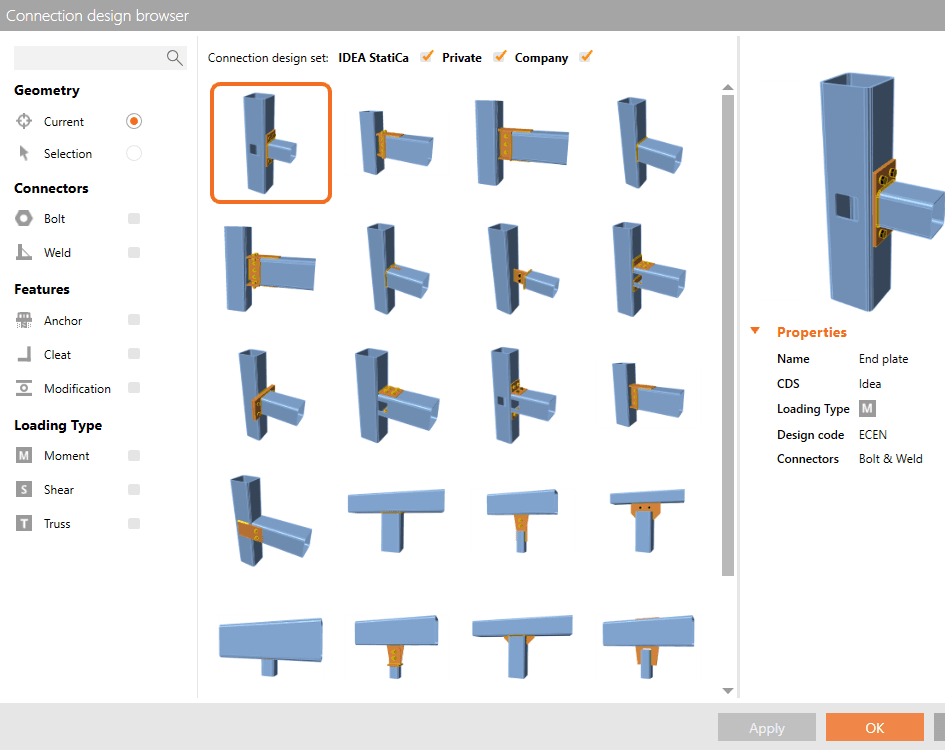
Task: Select the highlighted end plate connection thumbnail
Action: coord(271,143)
